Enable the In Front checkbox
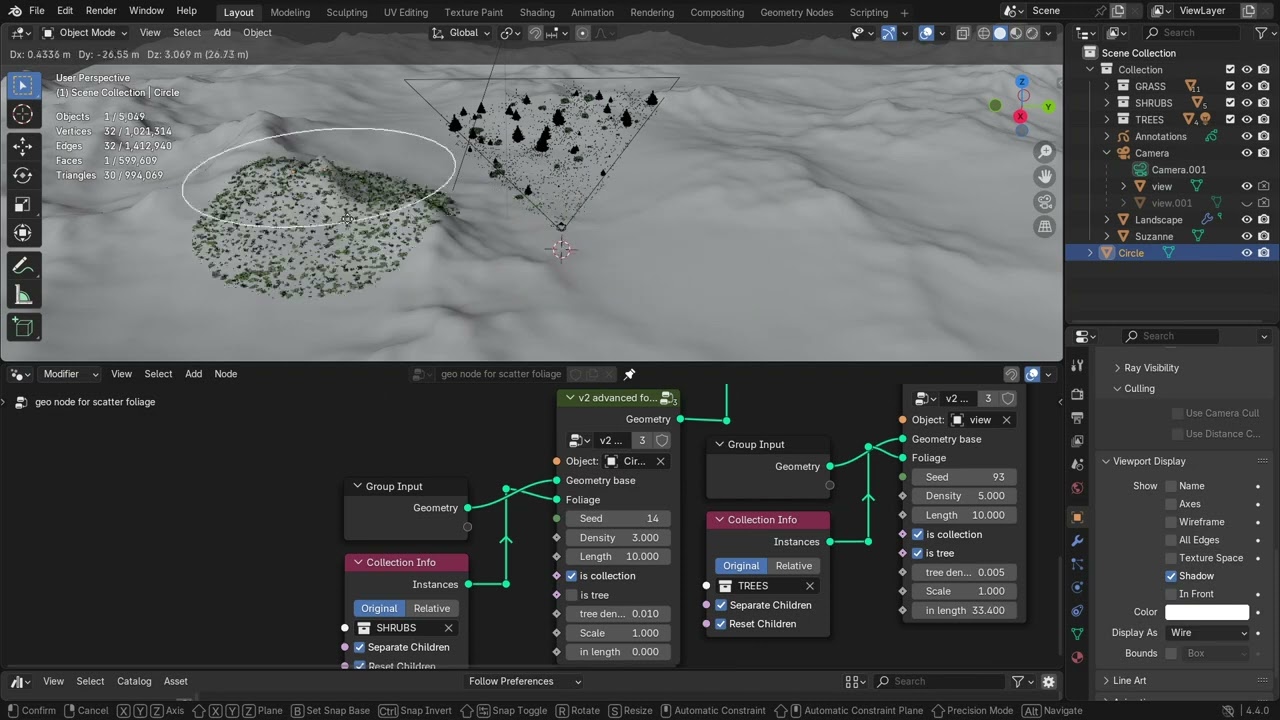The height and width of the screenshot is (720, 1280). 1171,594
